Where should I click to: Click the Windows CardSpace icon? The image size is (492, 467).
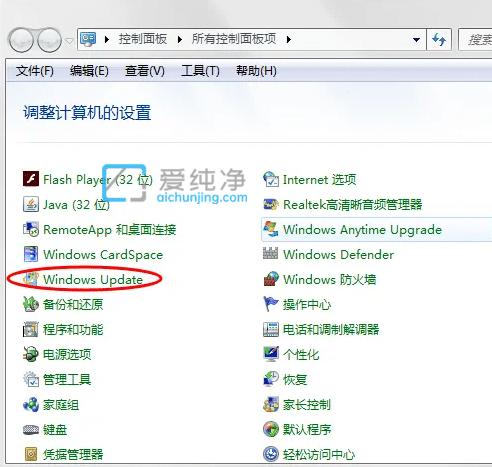pyautogui.click(x=31, y=254)
